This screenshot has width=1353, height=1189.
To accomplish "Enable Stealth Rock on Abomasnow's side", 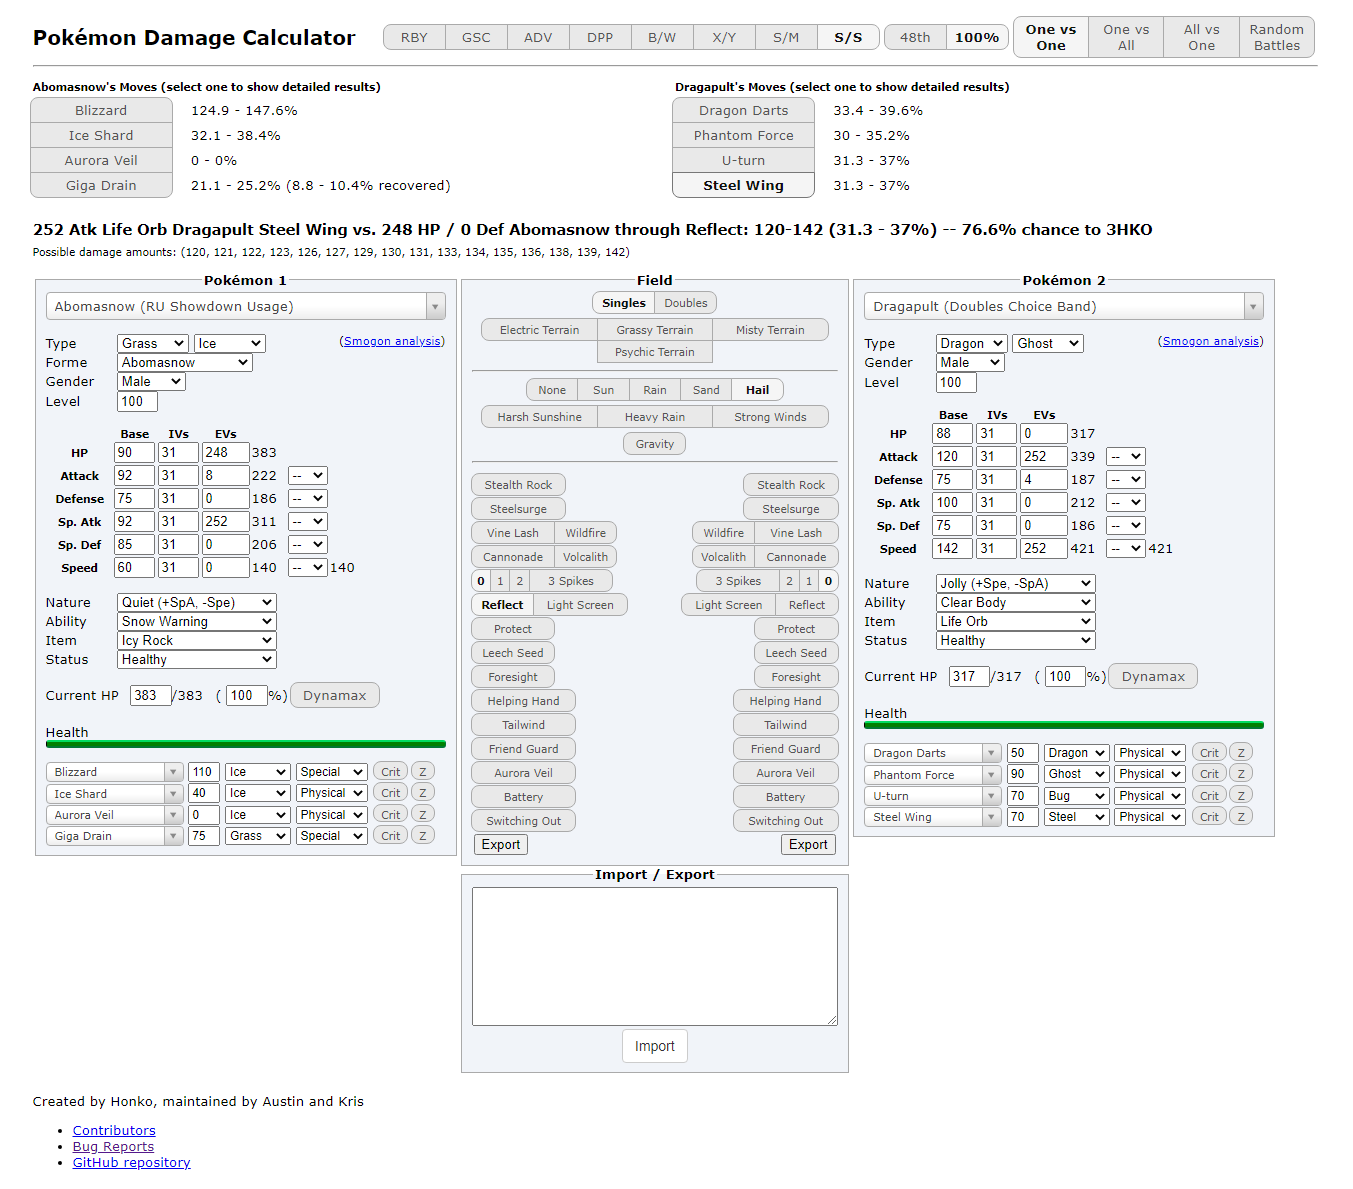I will point(518,485).
